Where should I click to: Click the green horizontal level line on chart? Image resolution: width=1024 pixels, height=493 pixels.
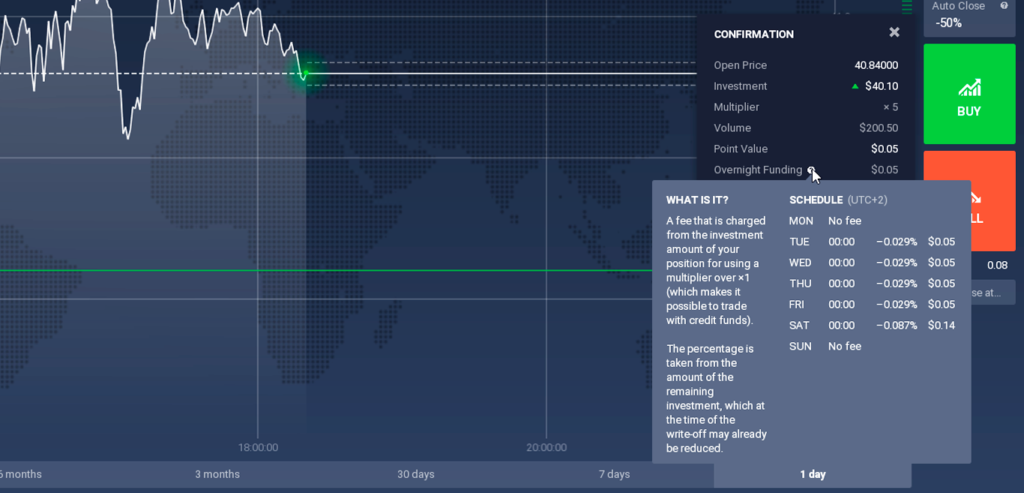(327, 270)
